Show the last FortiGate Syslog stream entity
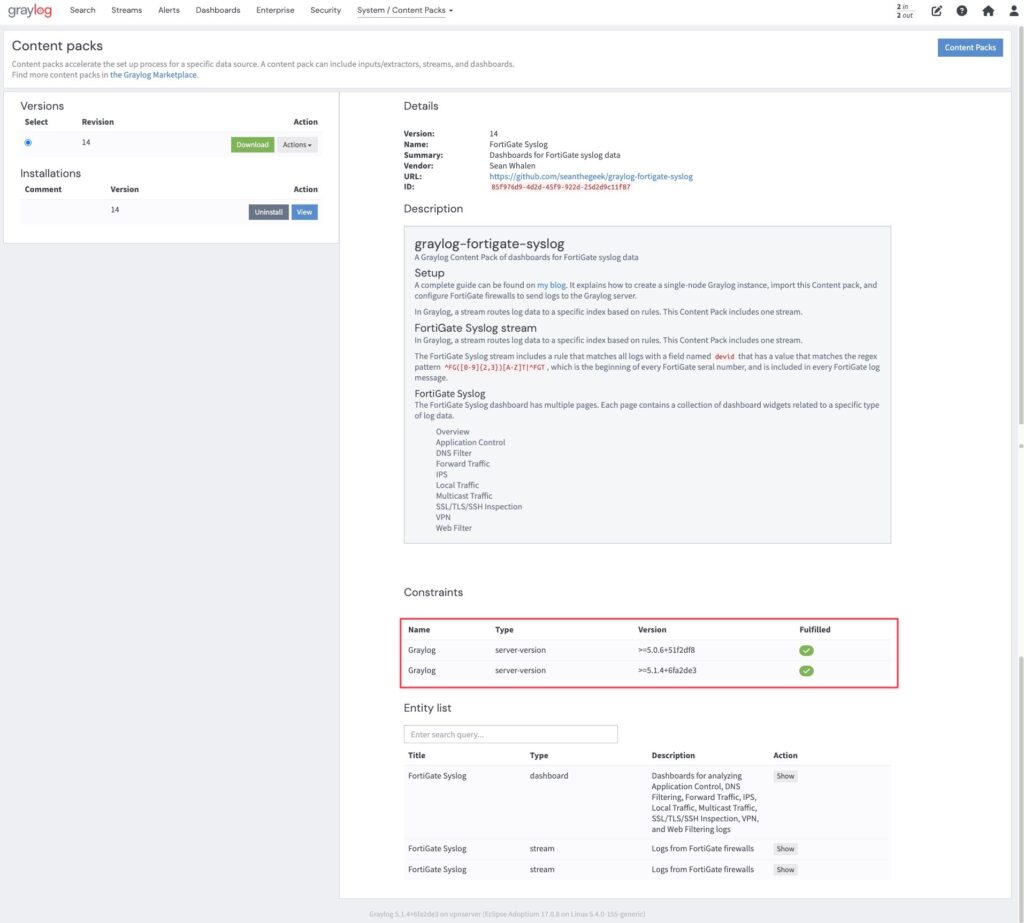The height and width of the screenshot is (923, 1024). point(785,869)
